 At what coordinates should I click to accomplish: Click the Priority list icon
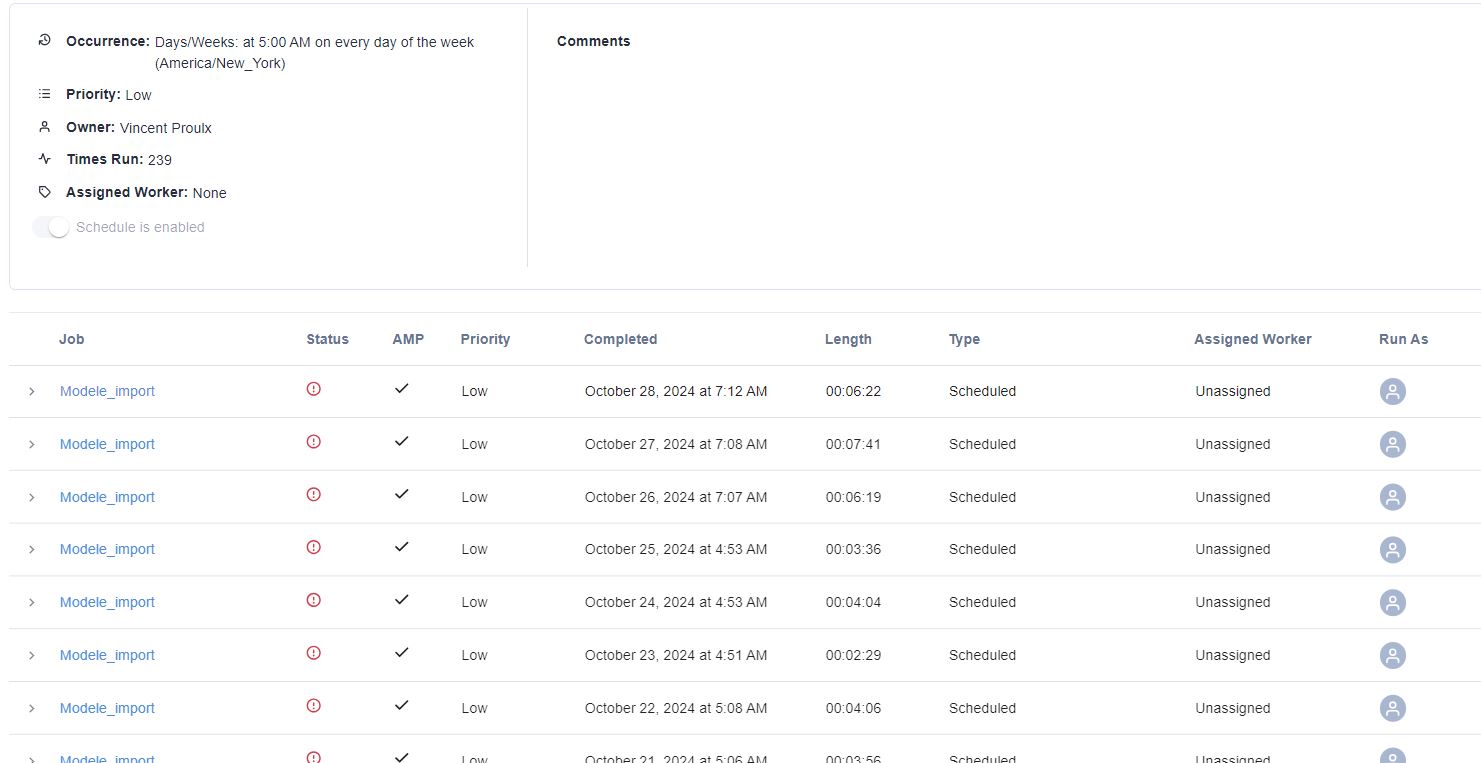pyautogui.click(x=43, y=93)
